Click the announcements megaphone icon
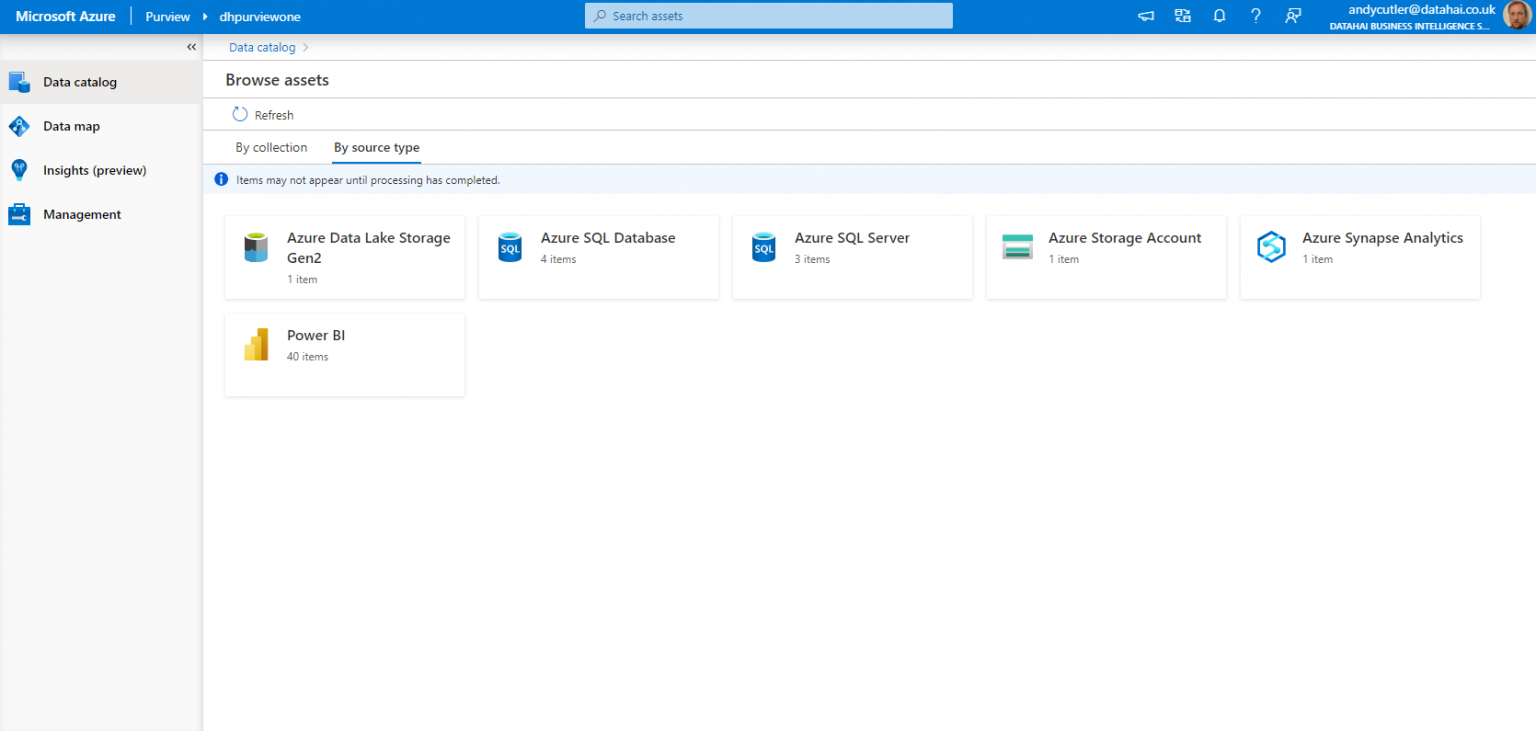 click(x=1145, y=15)
